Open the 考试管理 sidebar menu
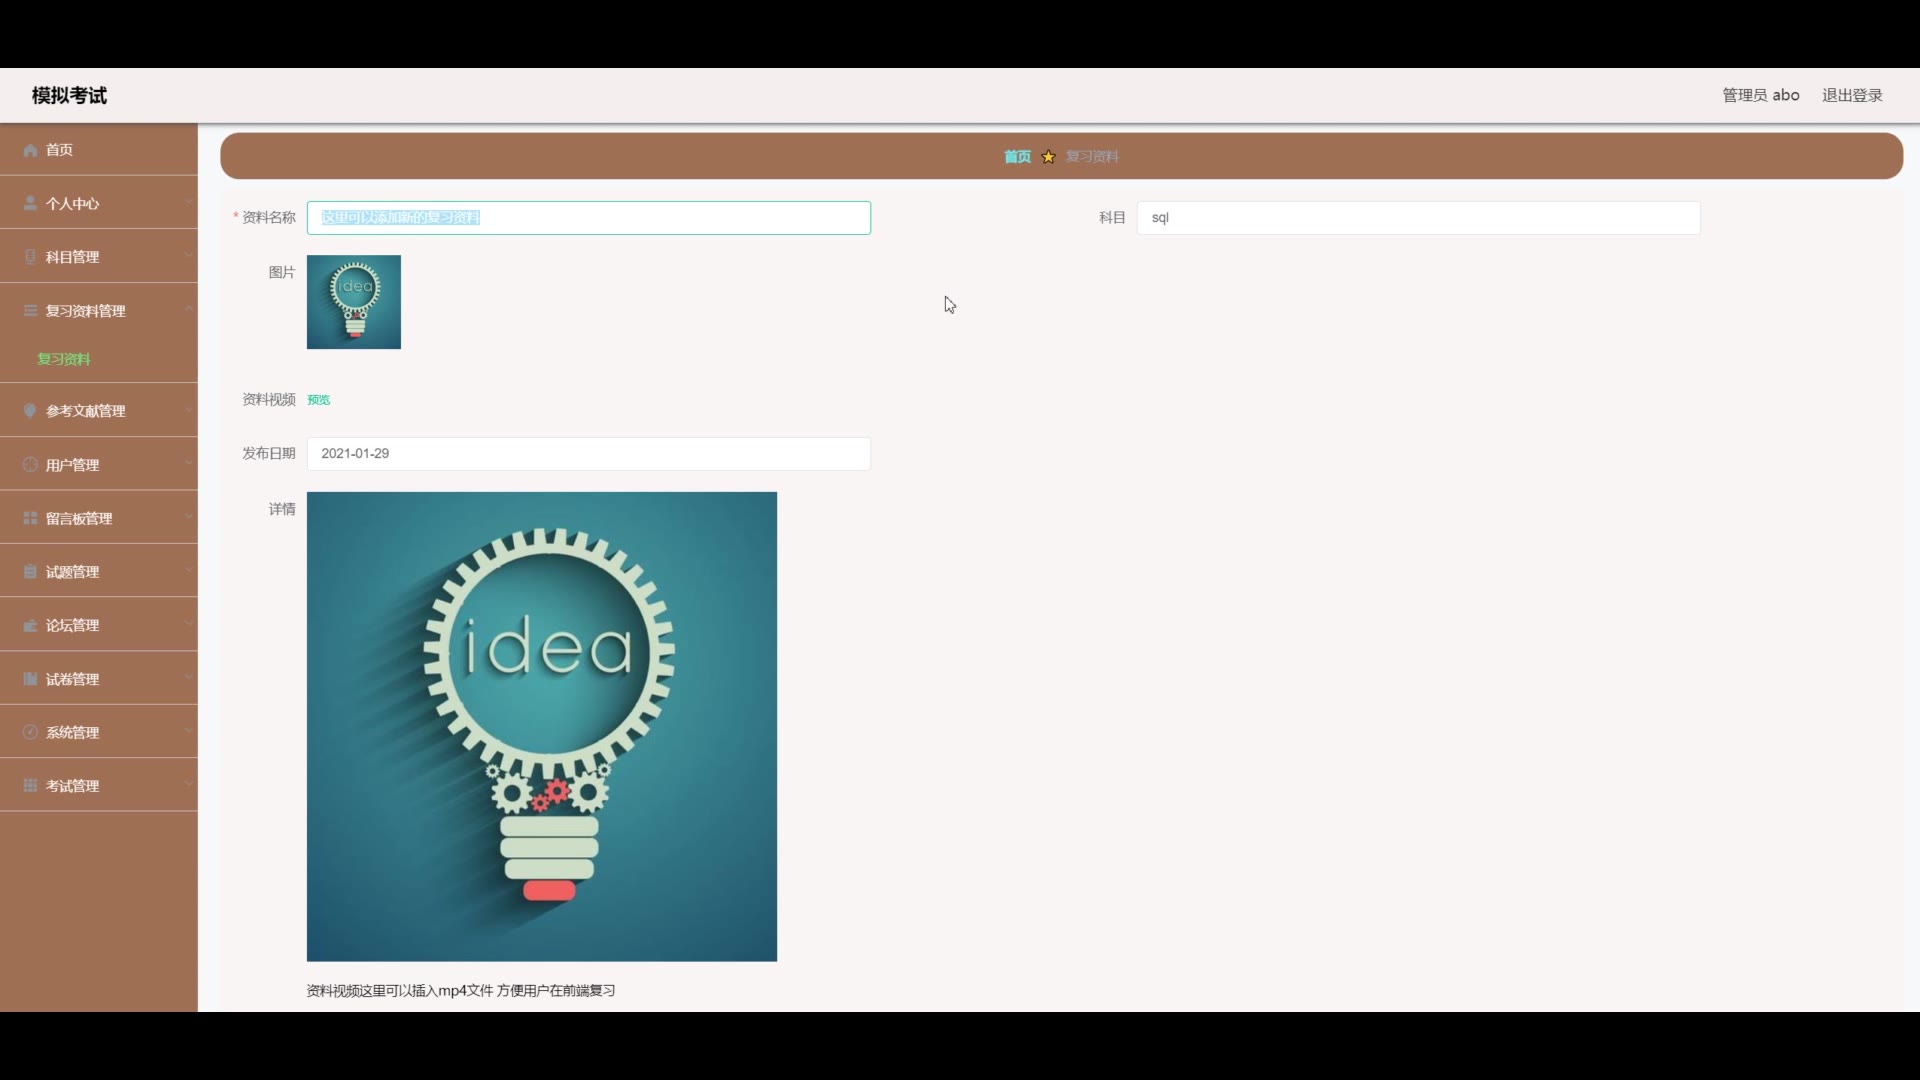Image resolution: width=1920 pixels, height=1080 pixels. click(99, 786)
